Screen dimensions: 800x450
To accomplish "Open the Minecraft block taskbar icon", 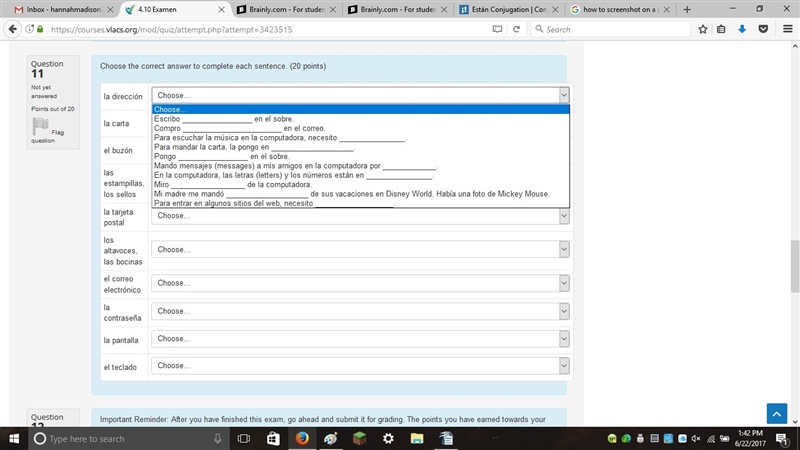I will coord(360,438).
